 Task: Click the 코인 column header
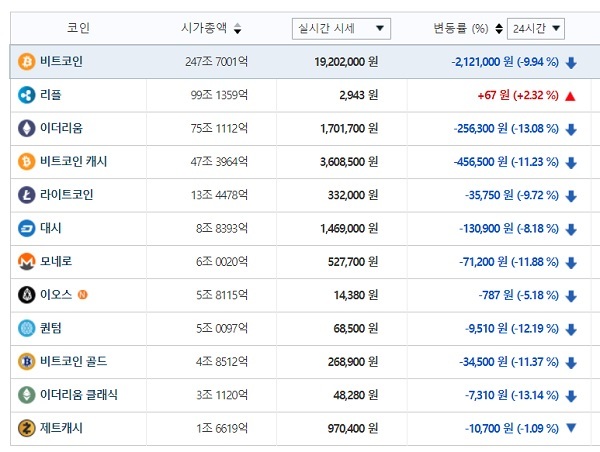pos(78,28)
